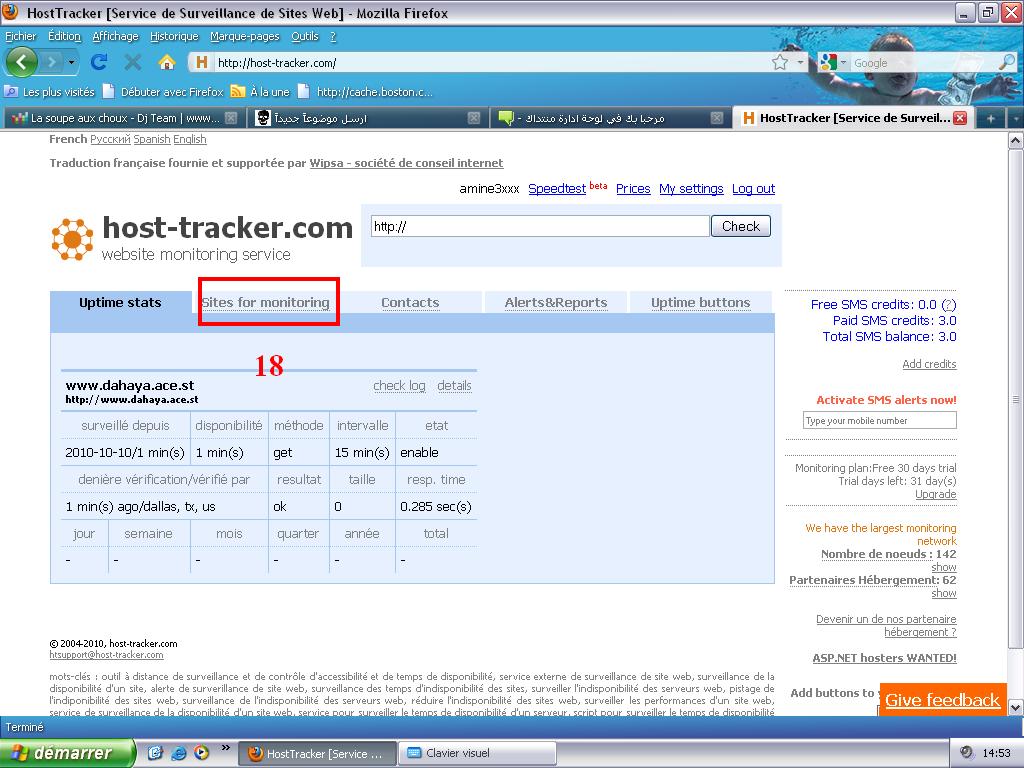The width and height of the screenshot is (1024, 768).
Task: Close the HostTracker browser tab
Action: pos(959,118)
